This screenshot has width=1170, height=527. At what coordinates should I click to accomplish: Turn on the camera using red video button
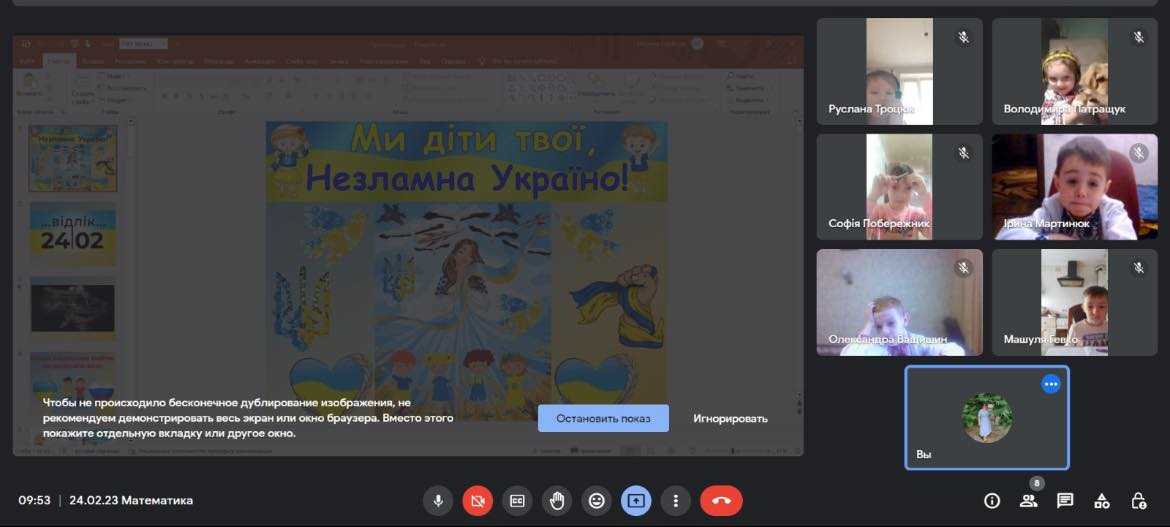[x=477, y=500]
